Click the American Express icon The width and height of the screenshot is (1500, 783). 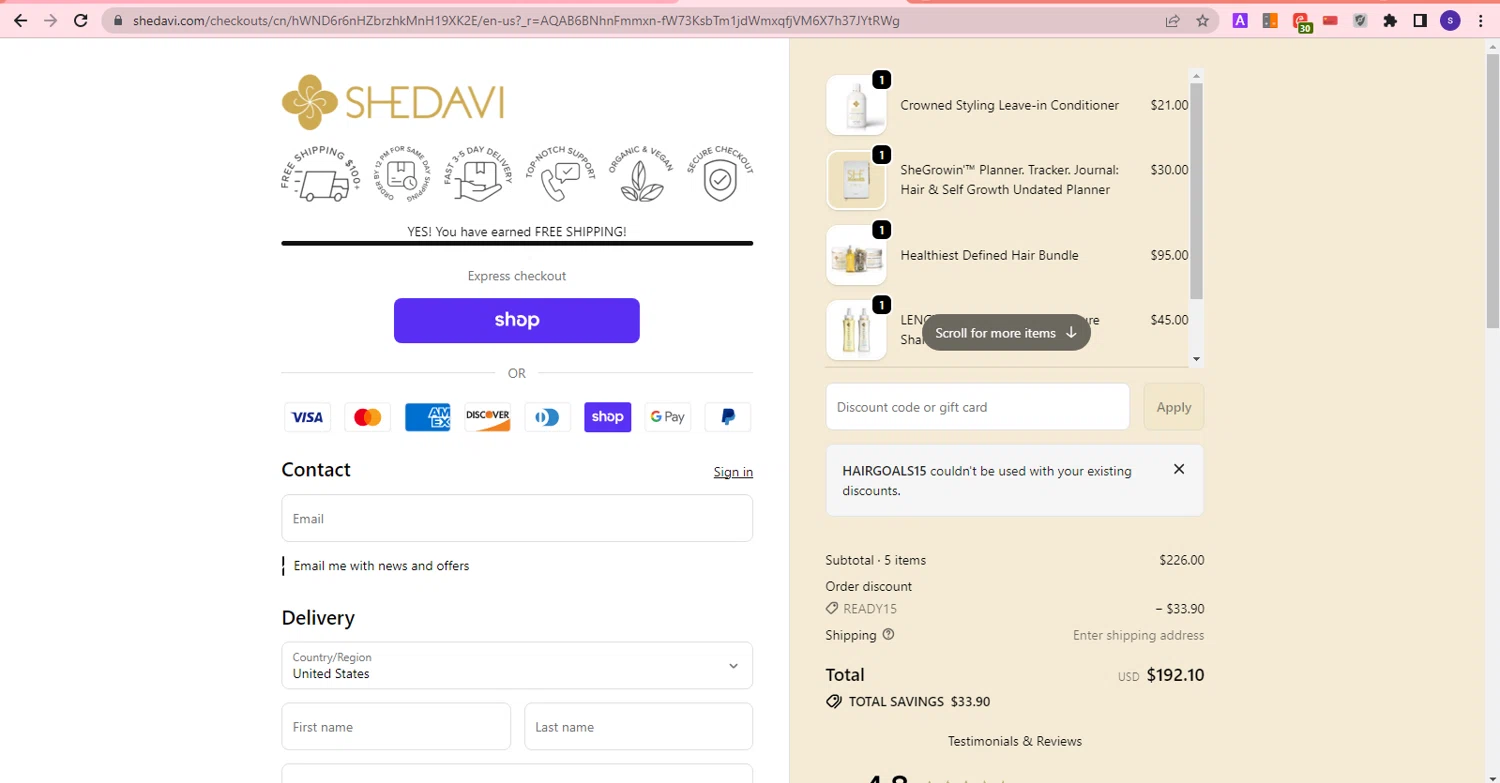tap(427, 417)
